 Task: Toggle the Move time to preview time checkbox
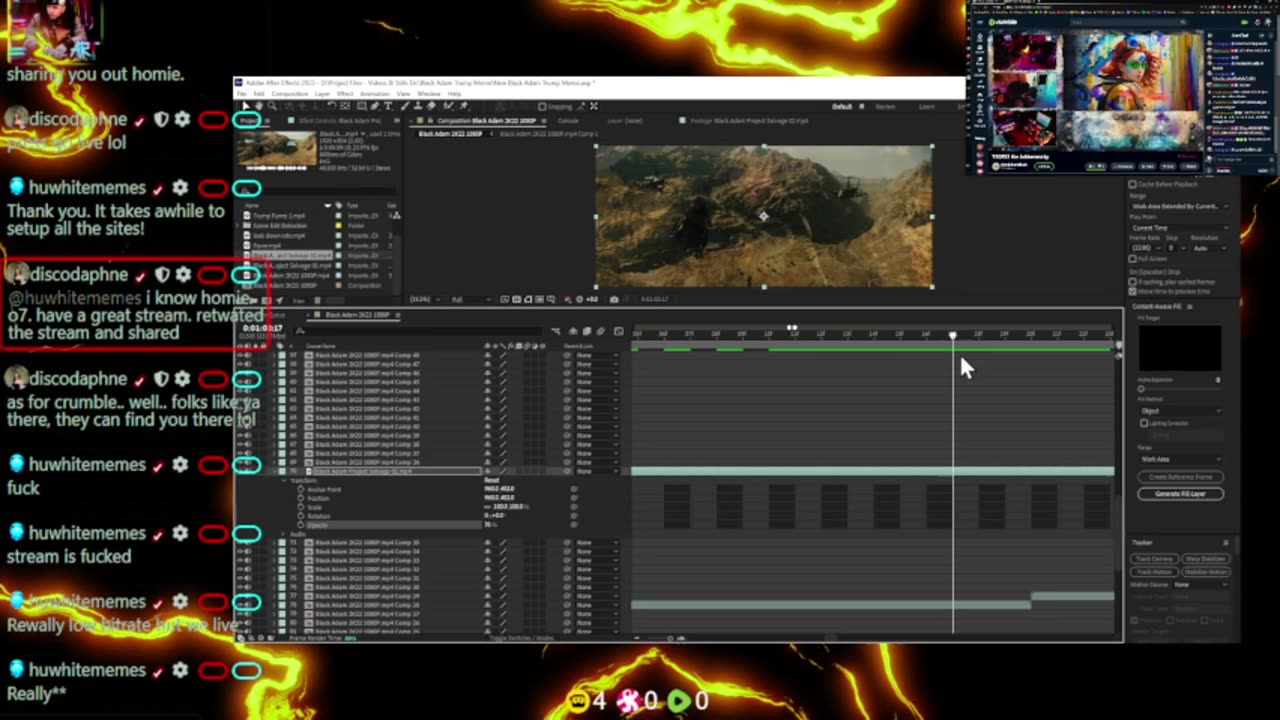pyautogui.click(x=1132, y=292)
